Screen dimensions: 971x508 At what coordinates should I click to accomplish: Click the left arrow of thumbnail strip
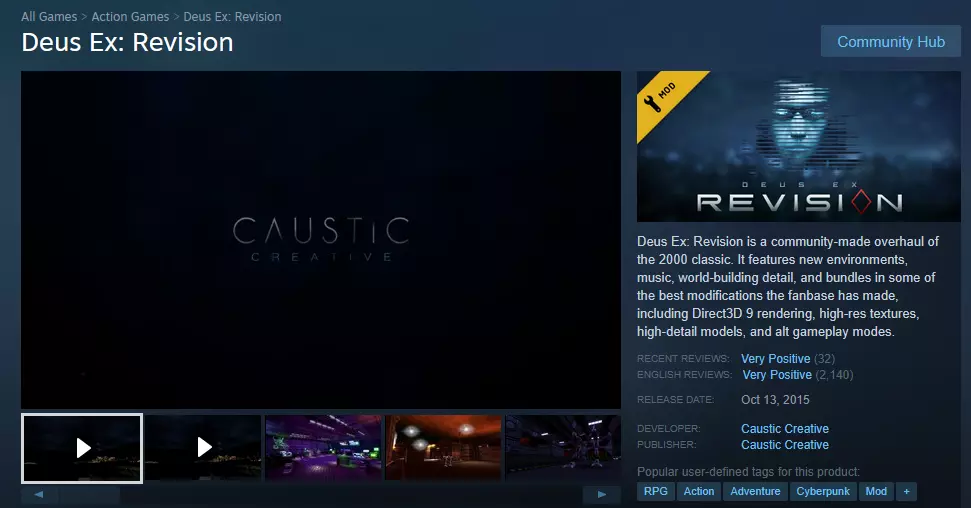[x=39, y=494]
